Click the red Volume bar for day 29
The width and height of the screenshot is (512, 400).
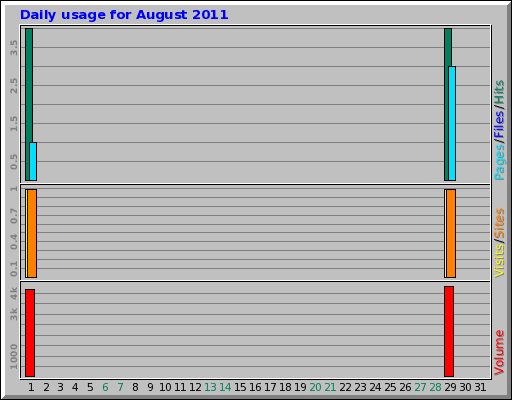[449, 331]
